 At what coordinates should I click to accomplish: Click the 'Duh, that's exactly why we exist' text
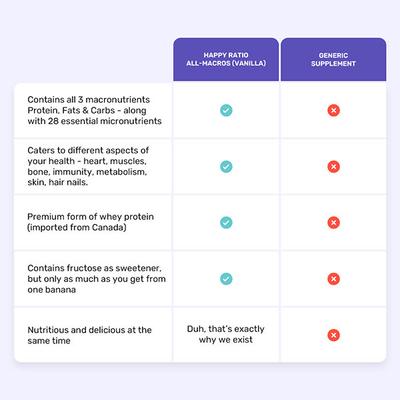pyautogui.click(x=226, y=334)
